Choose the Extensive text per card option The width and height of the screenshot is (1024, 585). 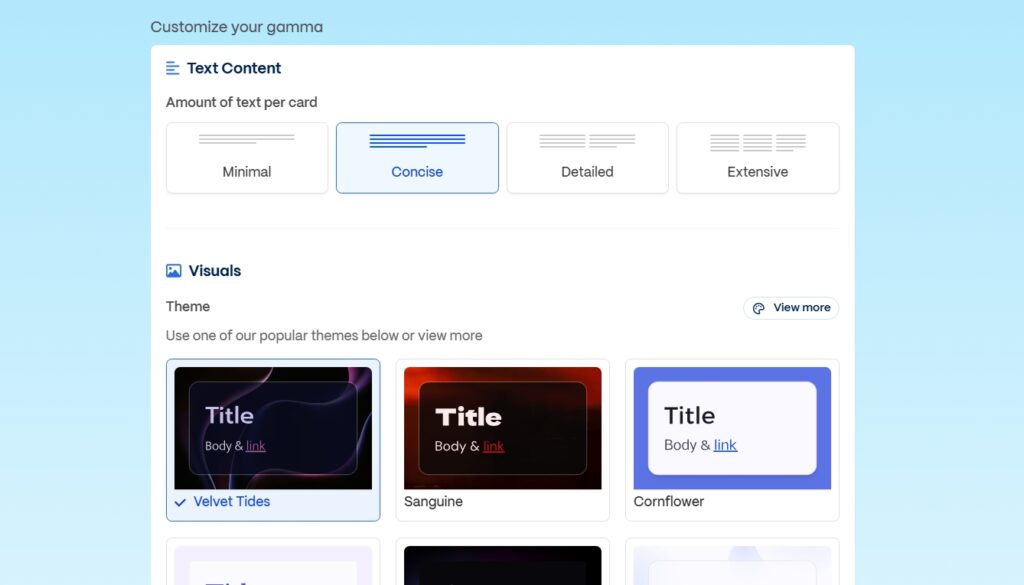pos(757,158)
